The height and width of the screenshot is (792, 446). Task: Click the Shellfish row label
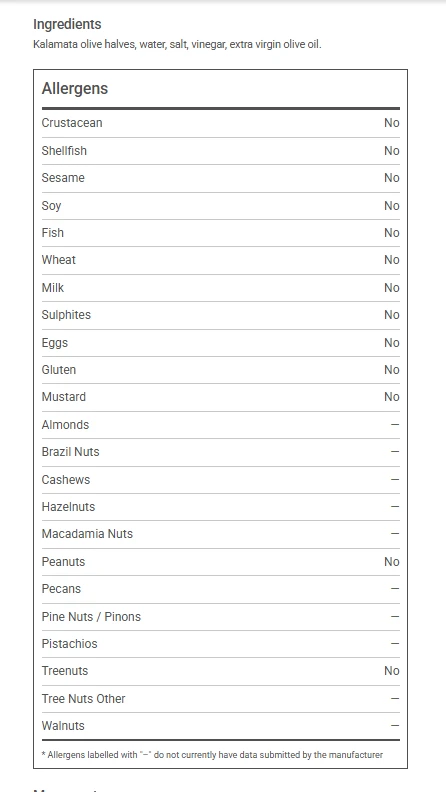(x=64, y=151)
